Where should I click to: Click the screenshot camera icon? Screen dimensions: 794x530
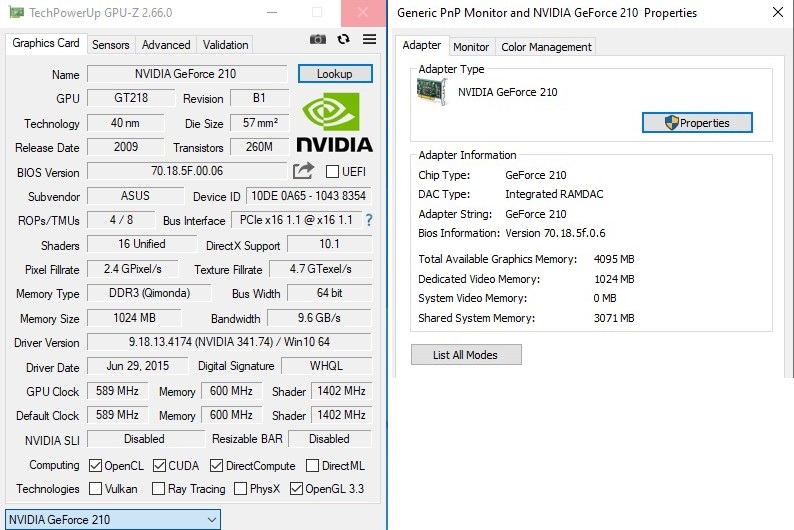click(318, 39)
